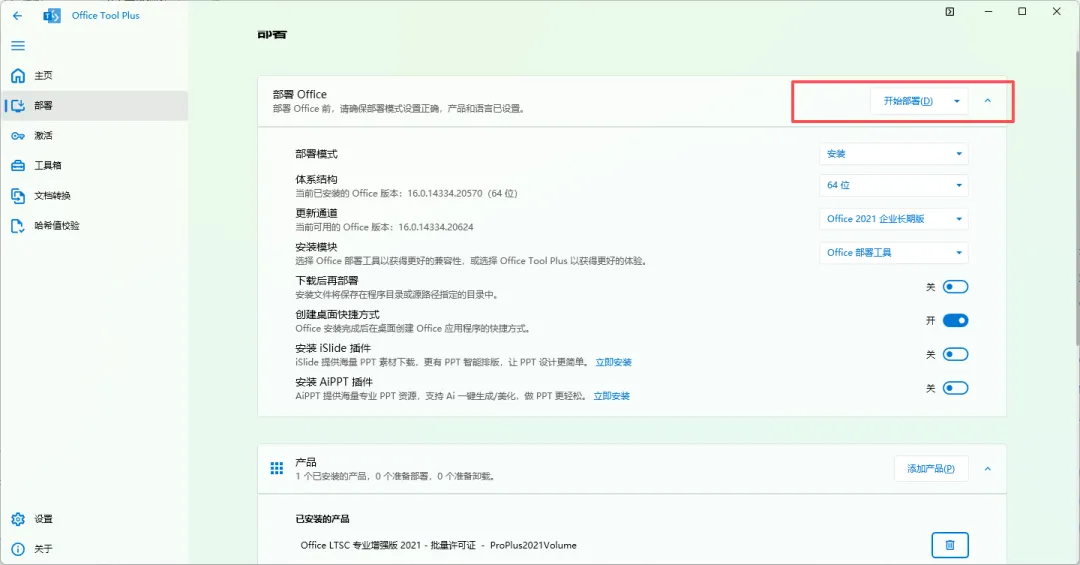This screenshot has width=1080, height=565.
Task: Click the toolbox briefcase icon
Action: (18, 165)
